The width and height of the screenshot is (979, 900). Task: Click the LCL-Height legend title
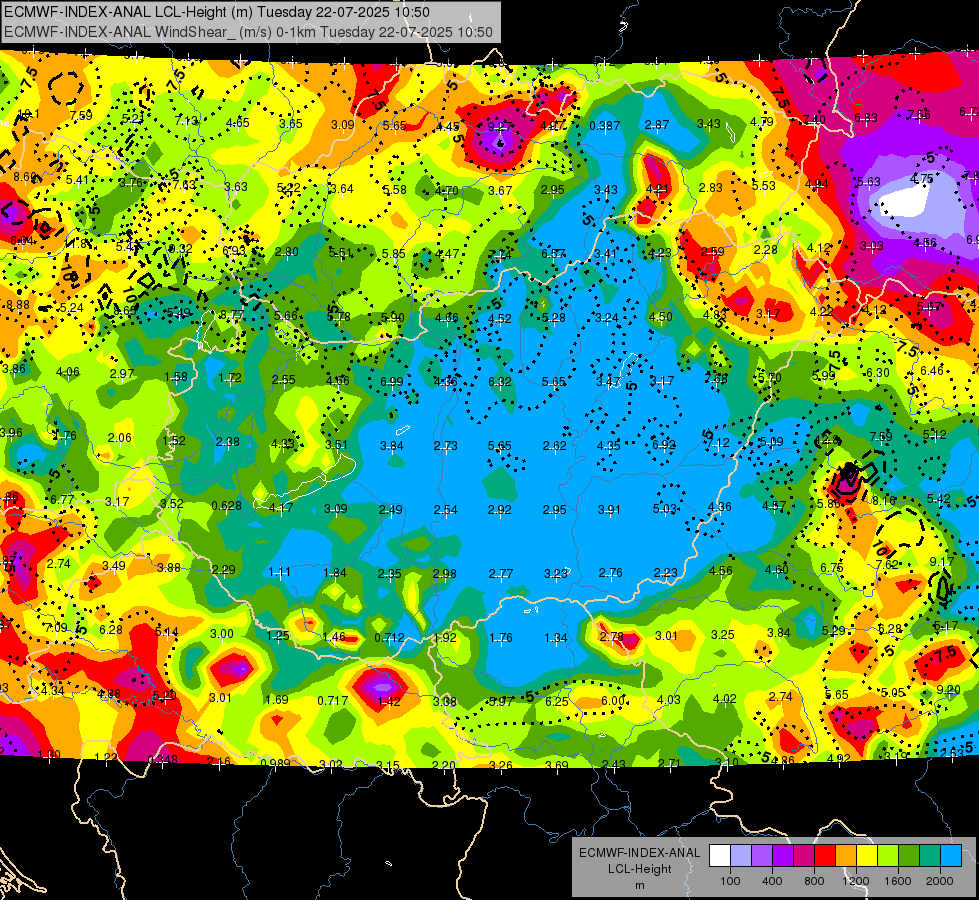point(640,869)
